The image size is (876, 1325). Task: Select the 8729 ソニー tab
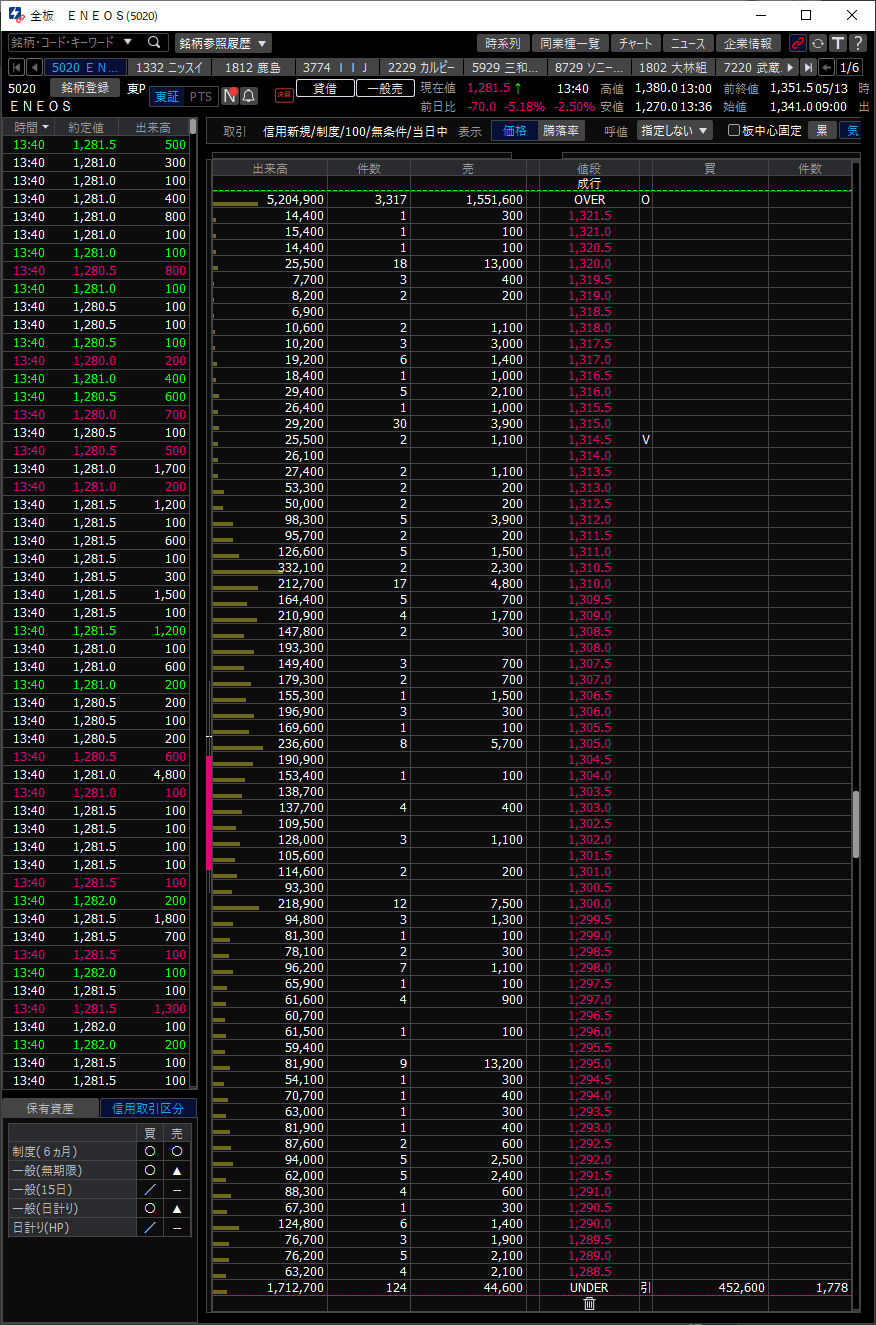589,68
